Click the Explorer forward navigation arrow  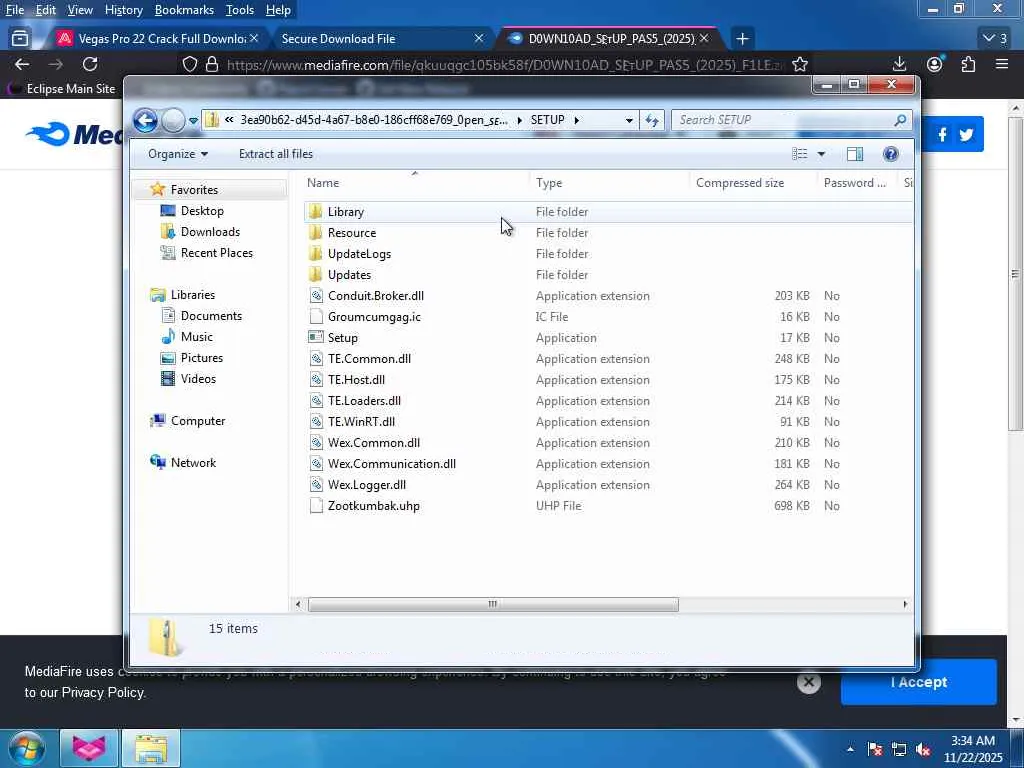pos(173,120)
